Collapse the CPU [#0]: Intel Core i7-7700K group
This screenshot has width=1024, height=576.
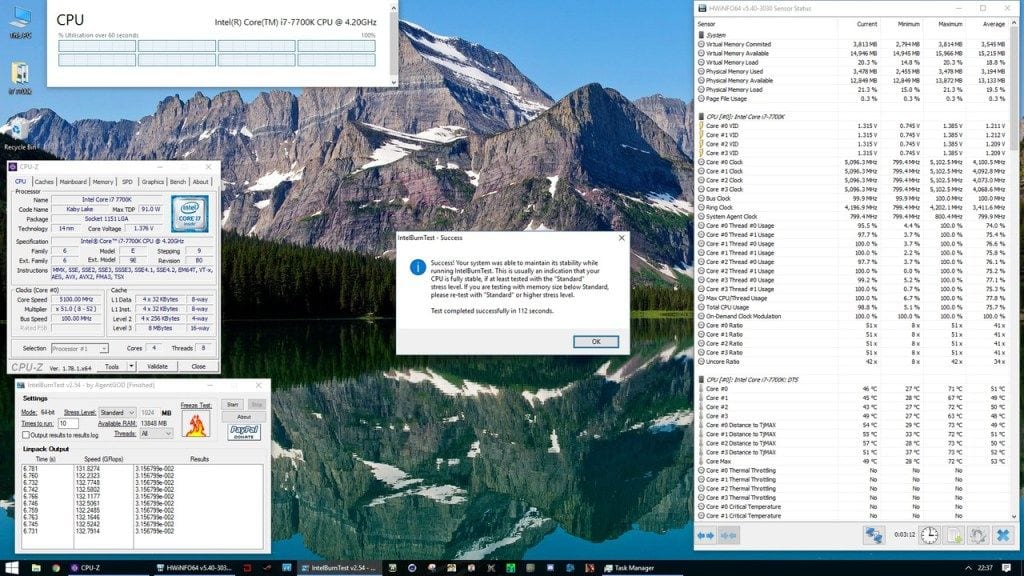[701, 116]
